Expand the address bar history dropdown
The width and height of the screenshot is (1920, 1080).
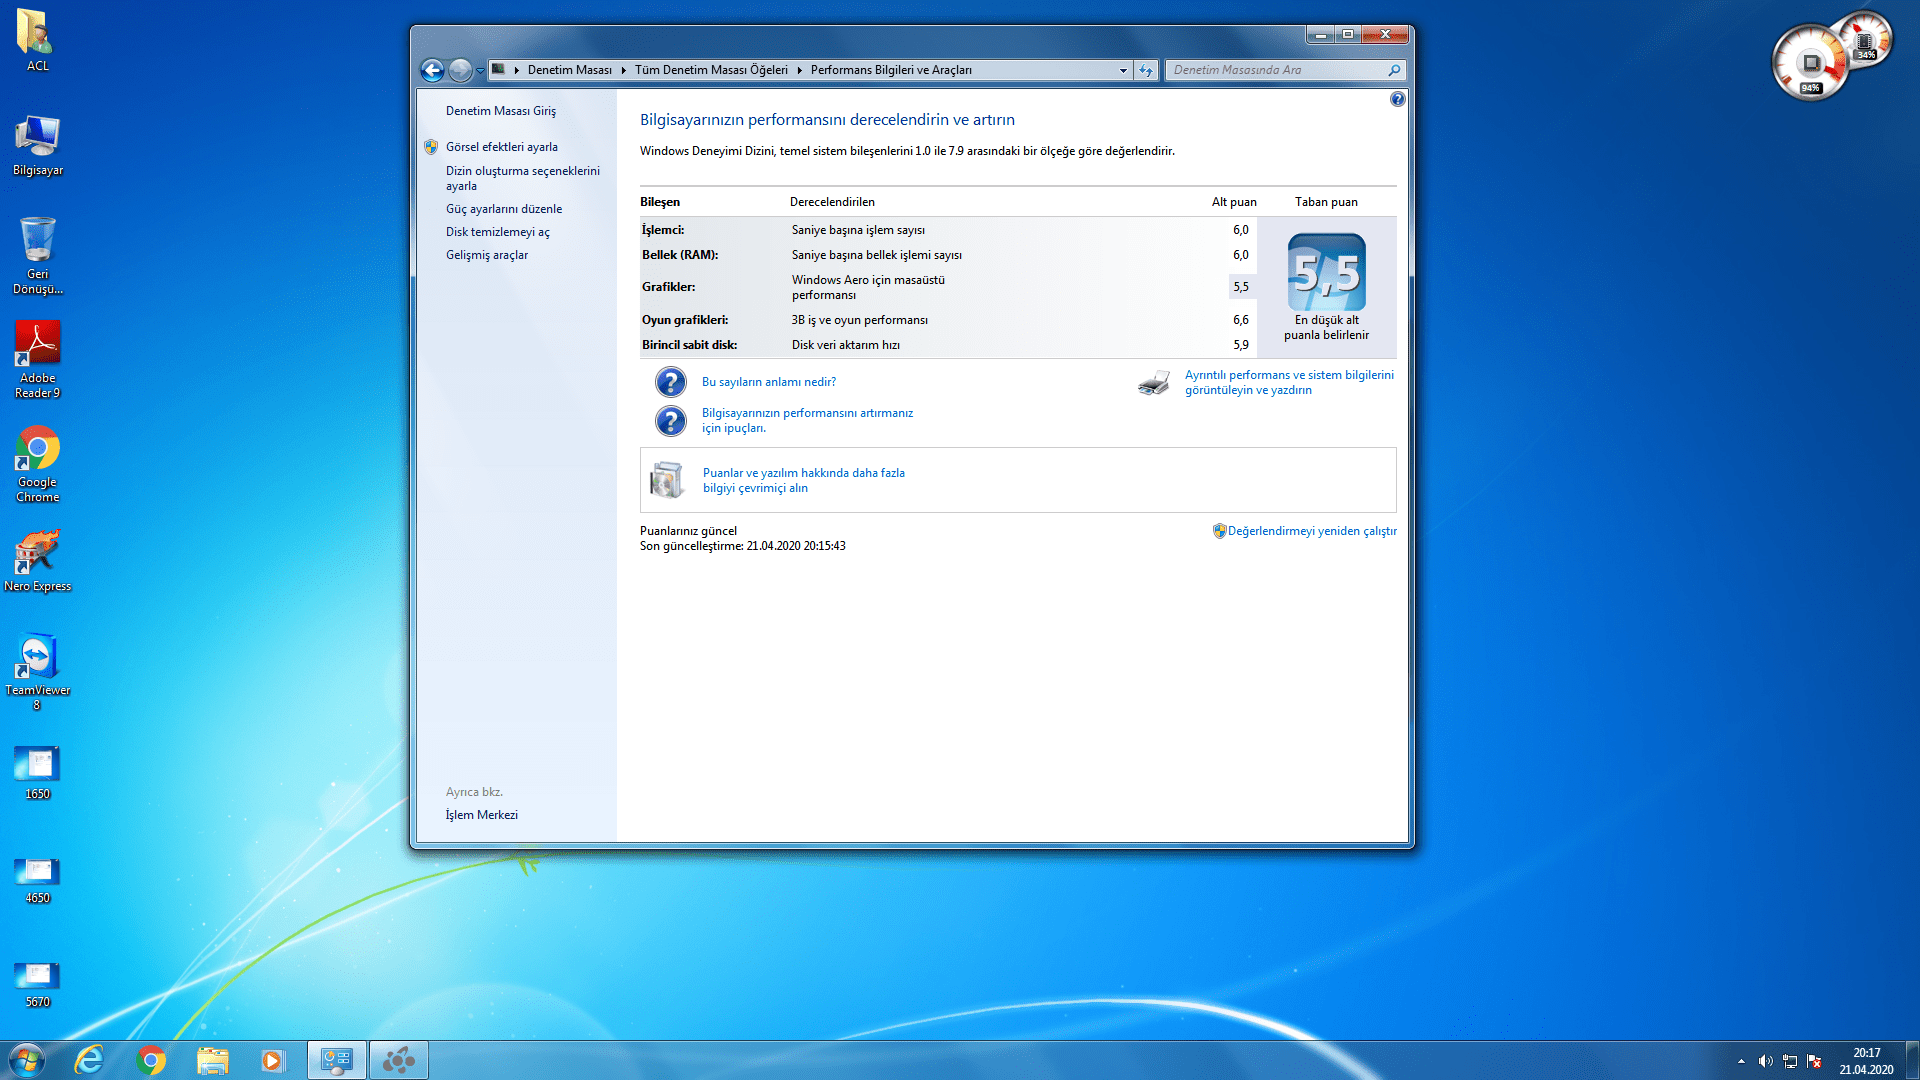(x=1123, y=70)
